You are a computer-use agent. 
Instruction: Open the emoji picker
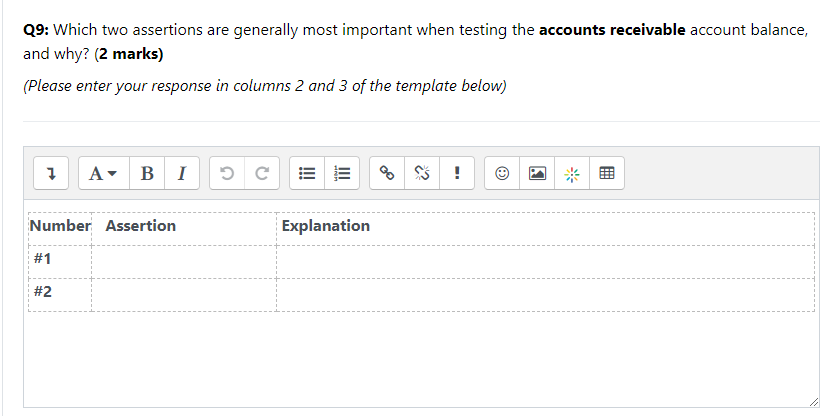click(x=502, y=174)
